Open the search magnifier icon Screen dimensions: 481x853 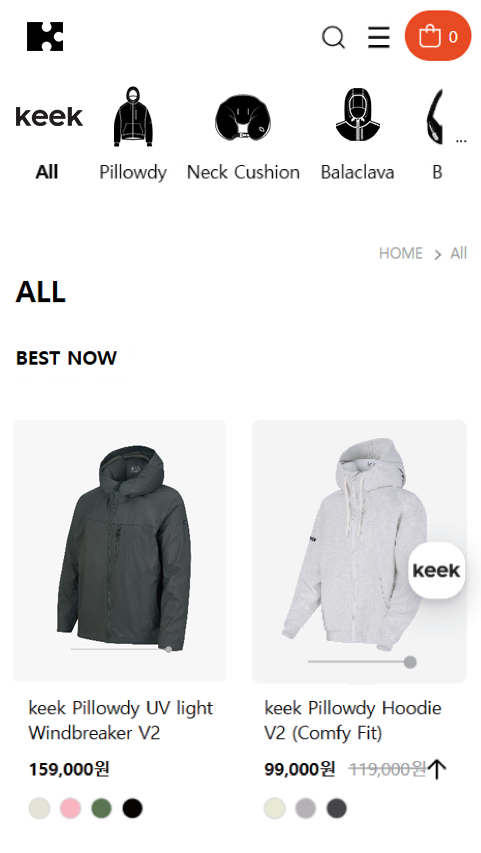pos(333,38)
